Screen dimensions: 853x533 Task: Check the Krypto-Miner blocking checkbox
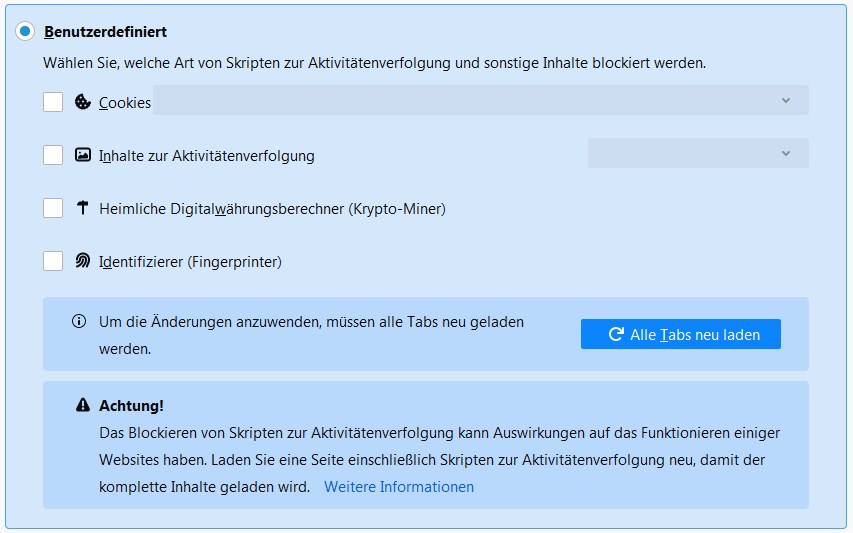[53, 208]
